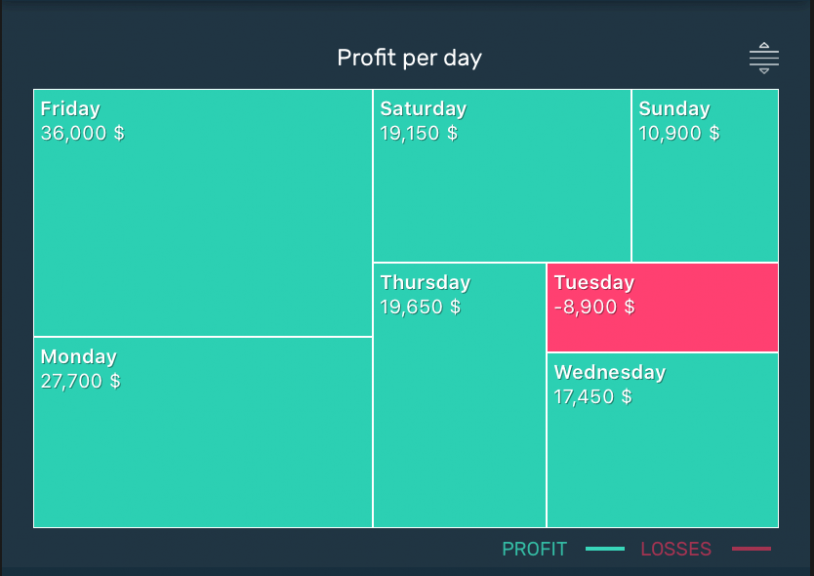Click the Profit per day chart title
This screenshot has height=576, width=814.
tap(409, 57)
